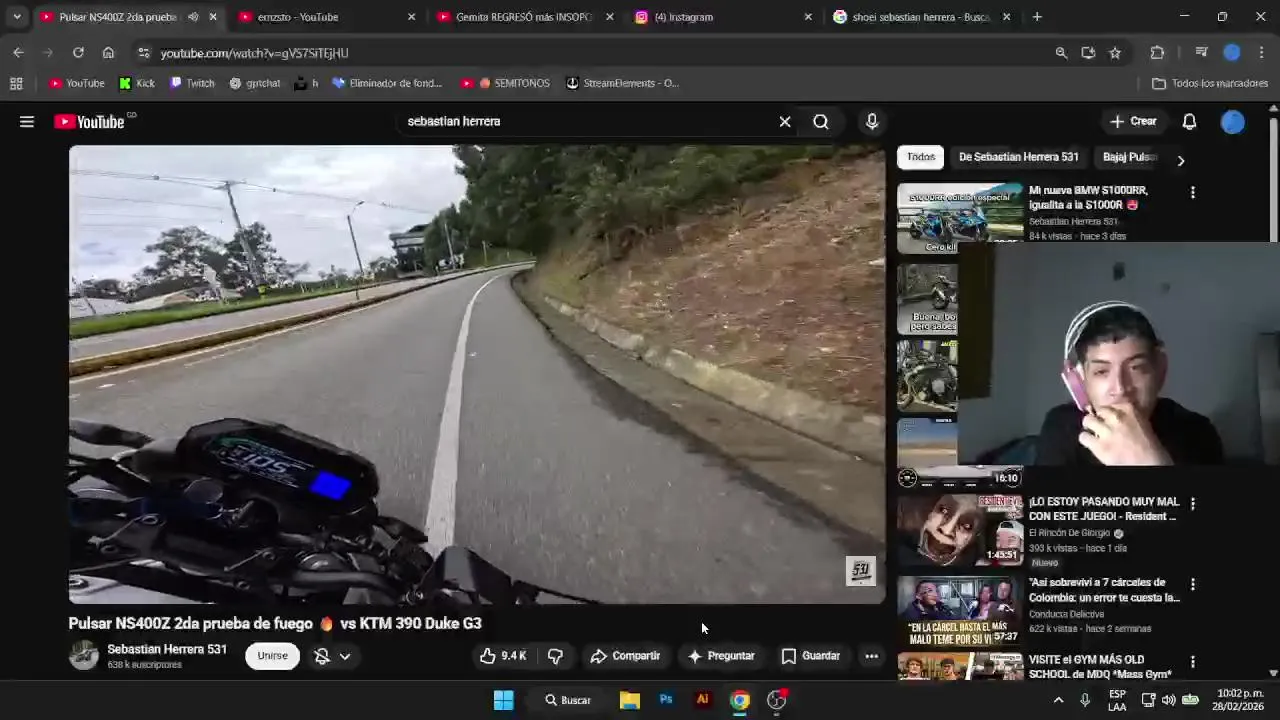This screenshot has height=720, width=1280.
Task: Open the Mi nueva BMW S1000RR thumbnail
Action: coord(960,218)
